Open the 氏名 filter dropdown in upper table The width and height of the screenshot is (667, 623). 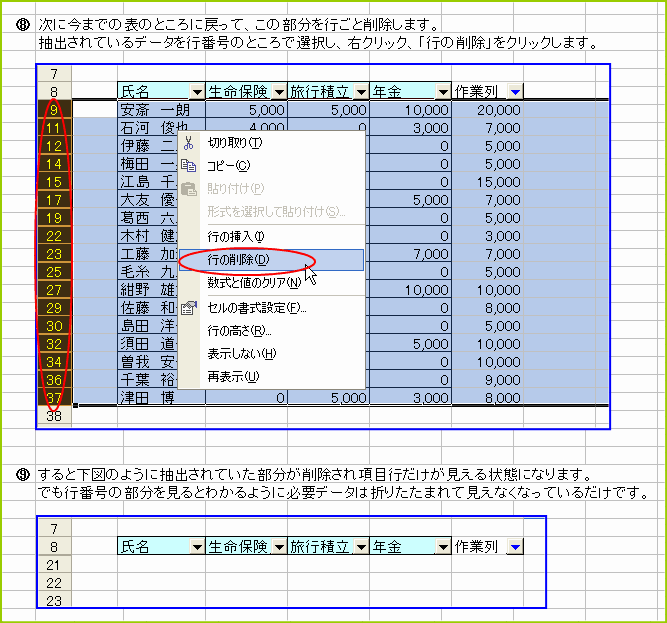tap(197, 92)
